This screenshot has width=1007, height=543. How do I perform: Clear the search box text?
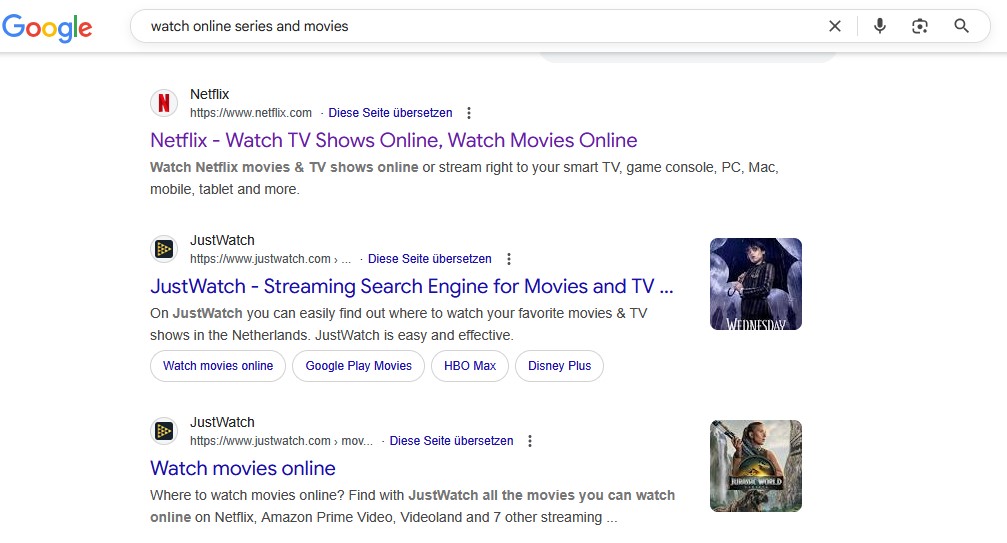[x=835, y=26]
